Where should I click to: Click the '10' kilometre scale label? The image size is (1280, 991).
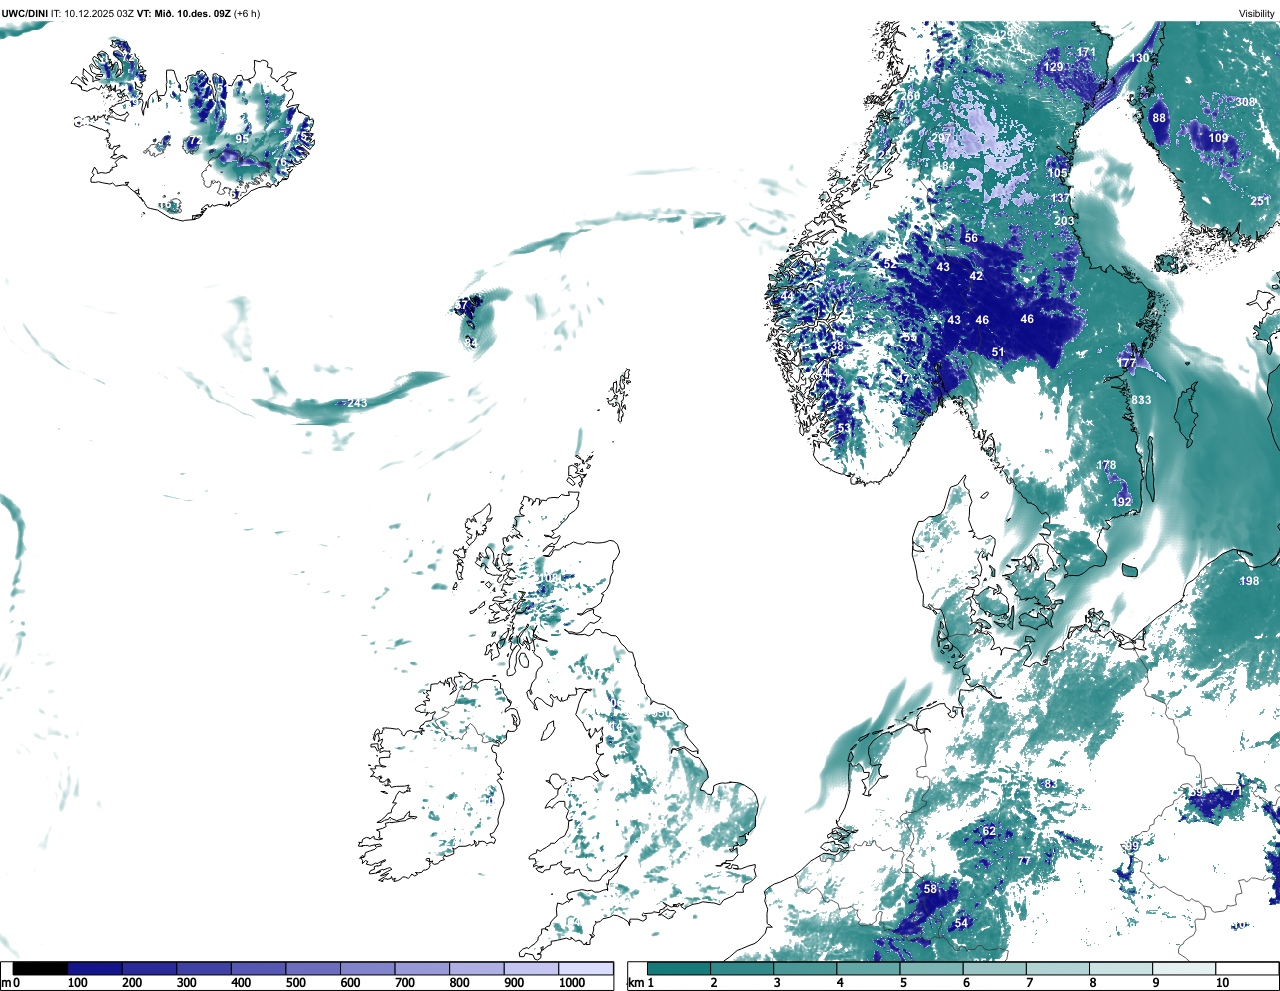click(1222, 983)
